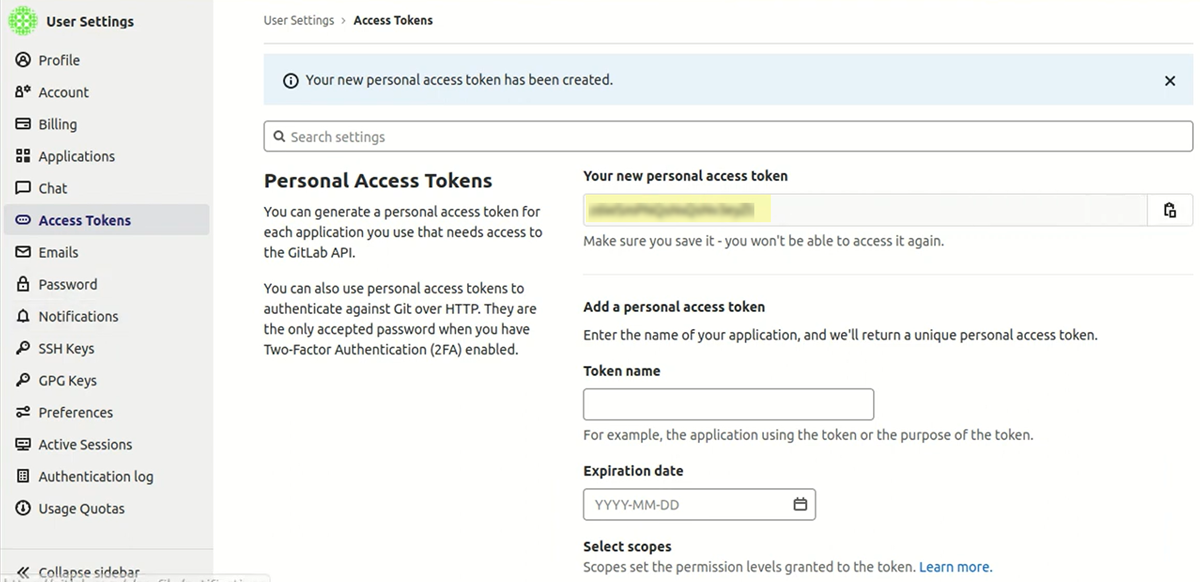
Task: Dismiss the token created notification
Action: [x=1170, y=81]
